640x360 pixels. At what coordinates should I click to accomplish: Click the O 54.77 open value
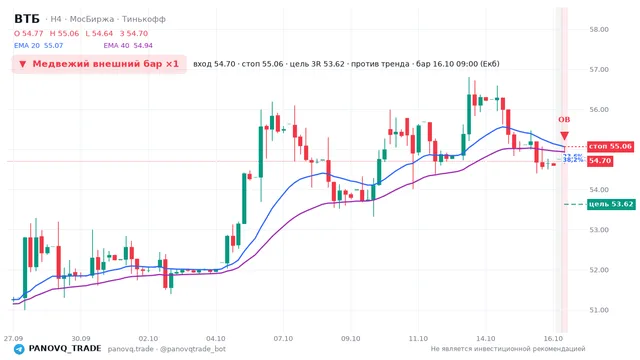pos(29,33)
